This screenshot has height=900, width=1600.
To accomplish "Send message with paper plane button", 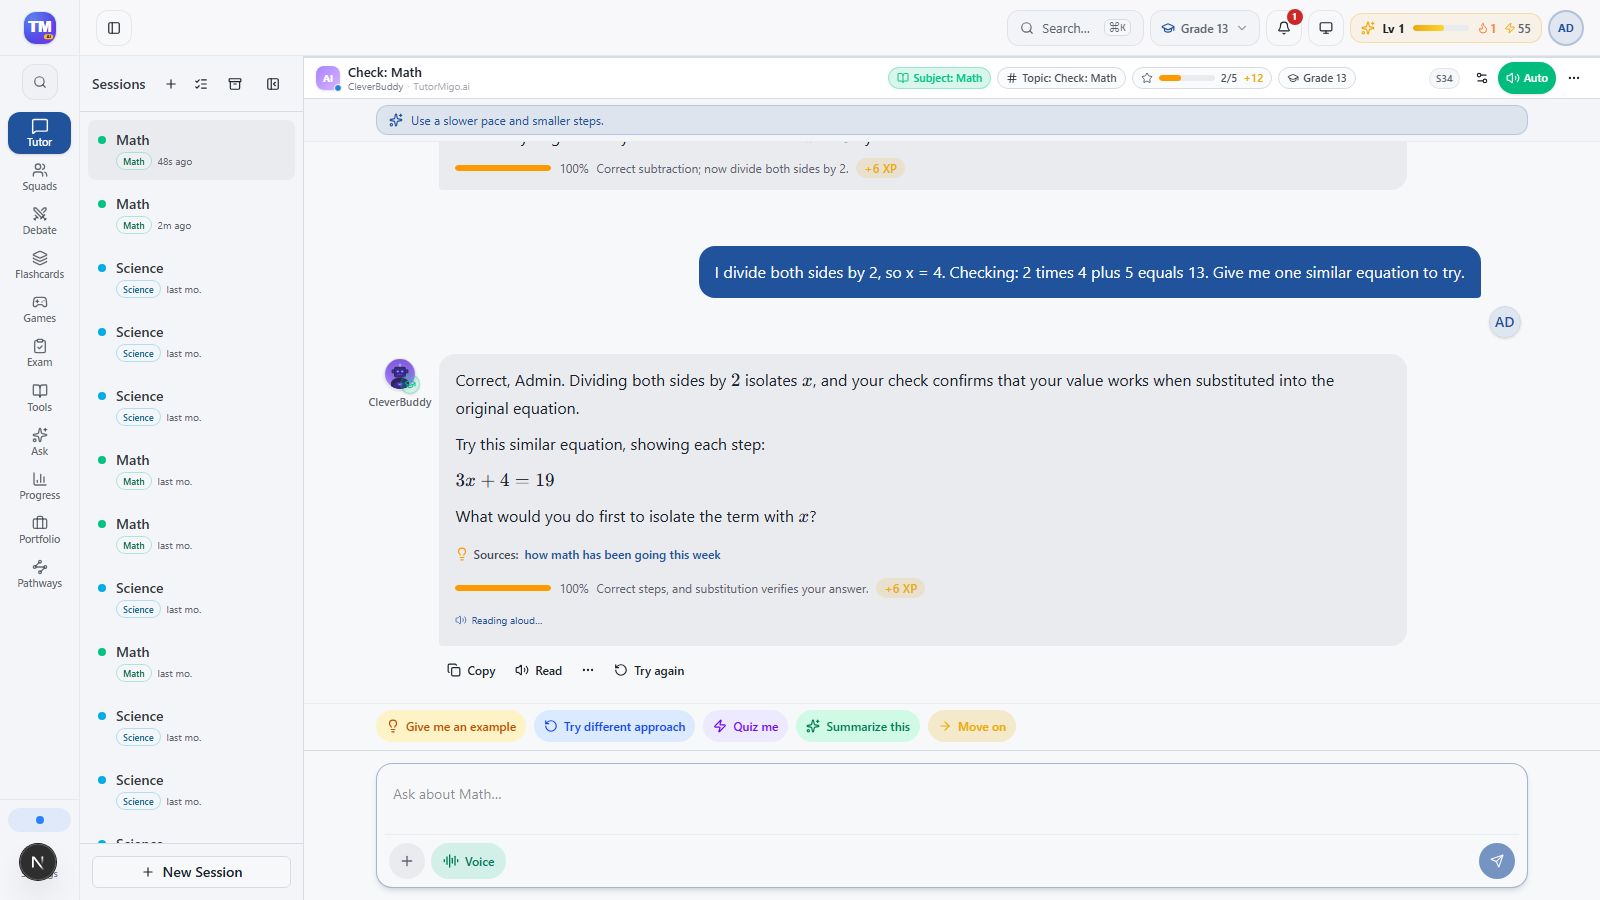I will pos(1496,861).
